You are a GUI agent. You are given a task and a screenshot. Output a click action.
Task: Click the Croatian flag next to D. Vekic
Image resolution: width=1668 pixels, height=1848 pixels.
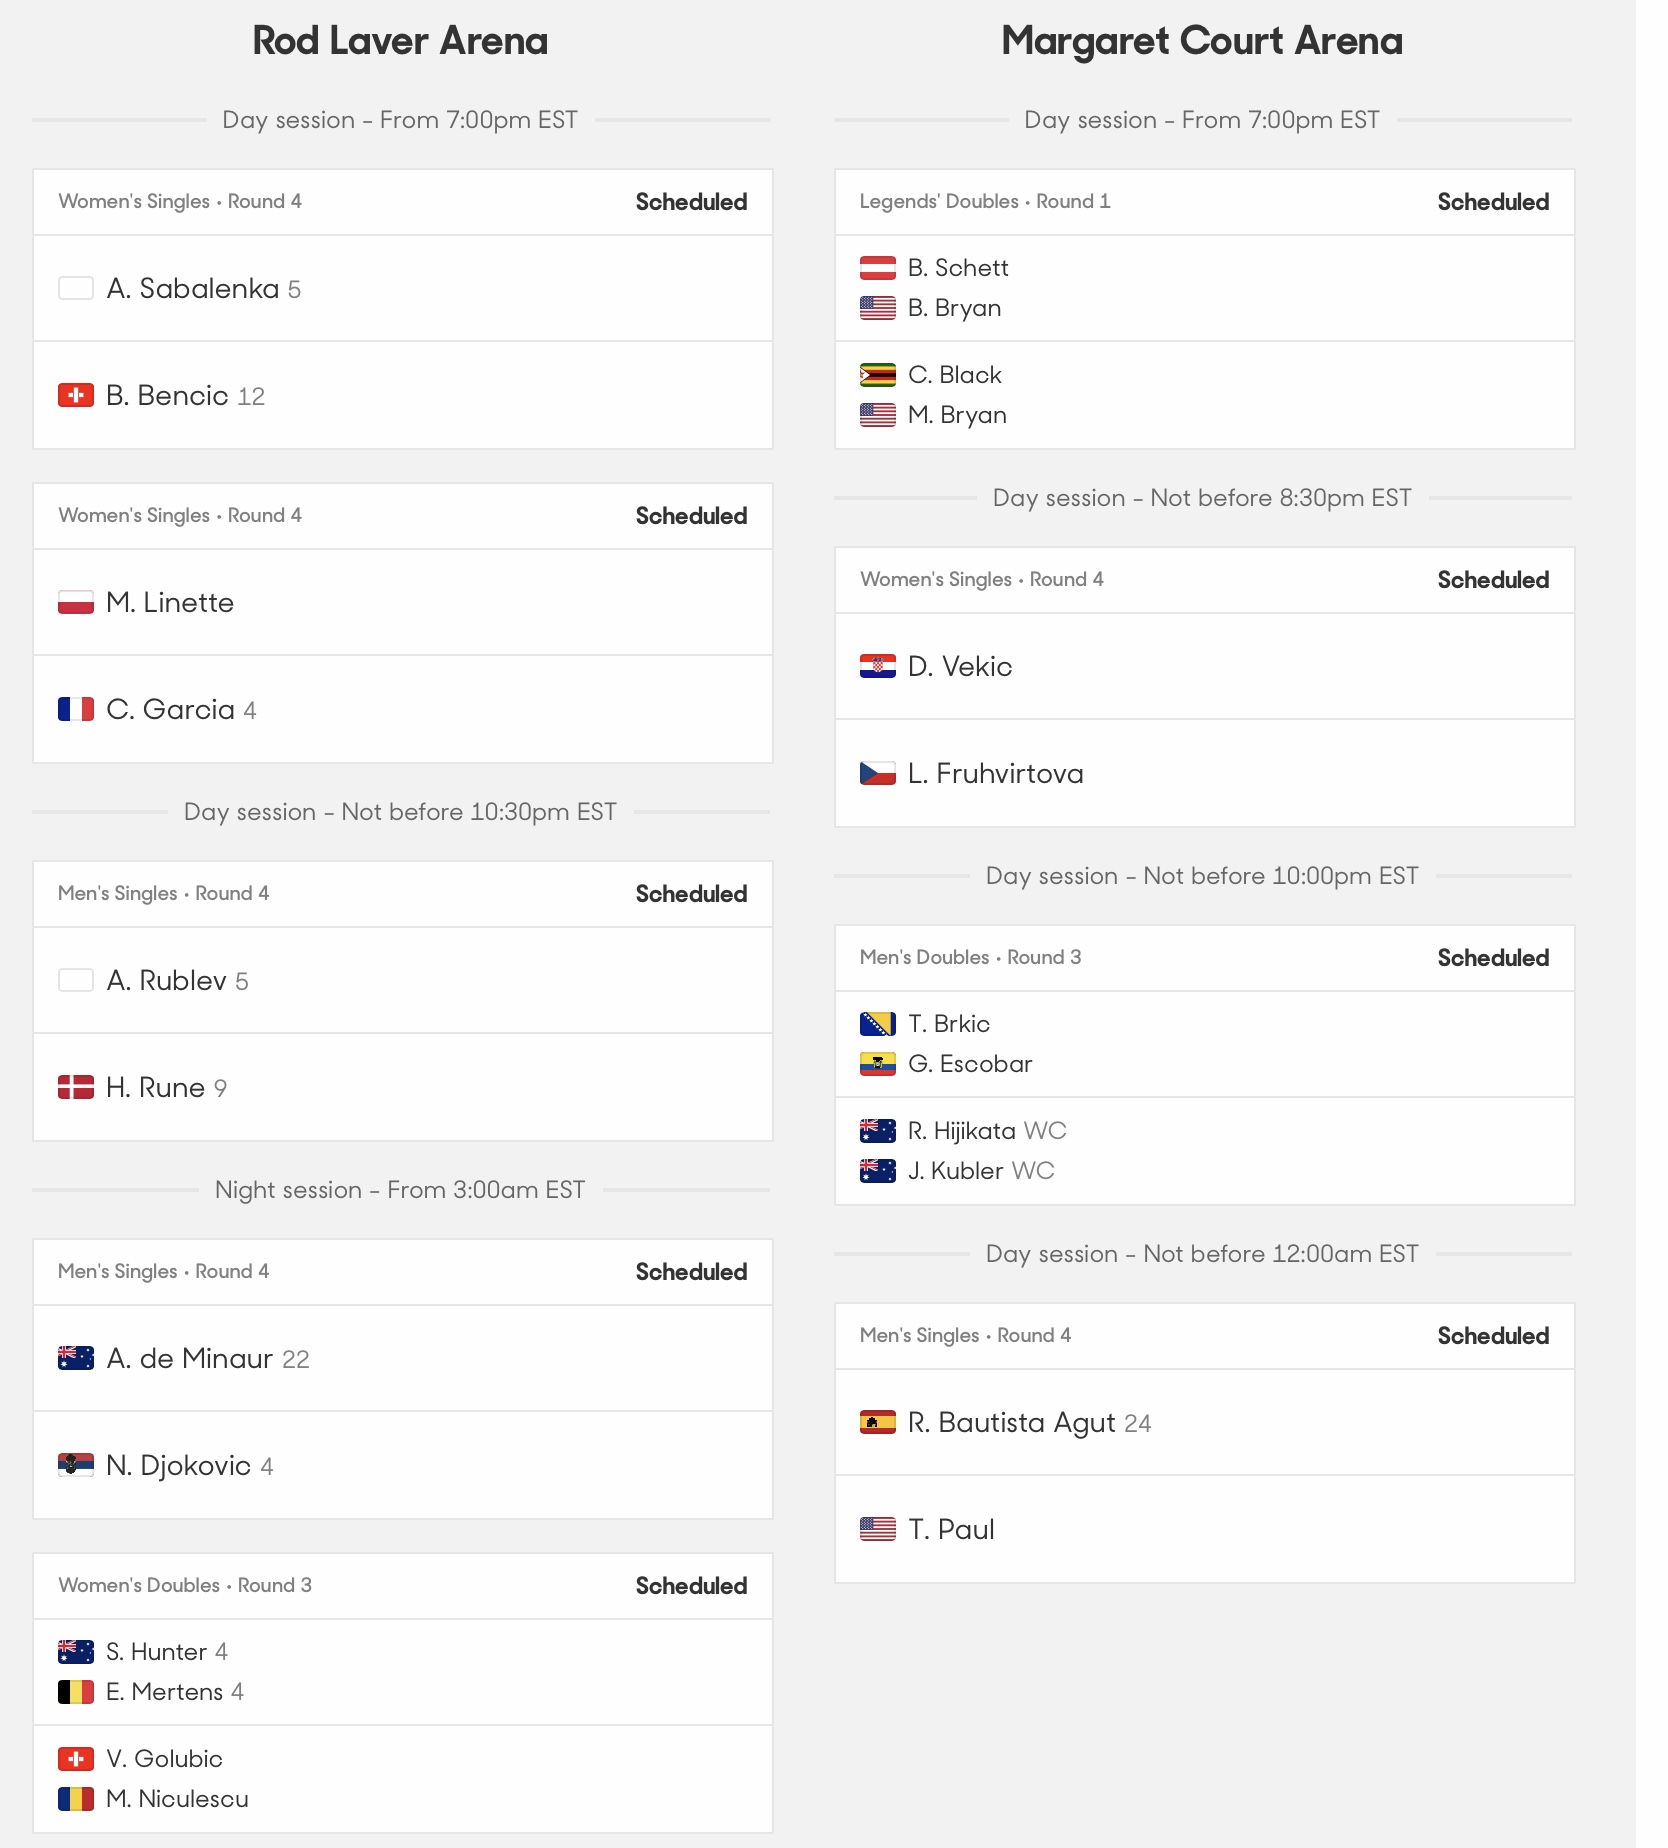point(878,667)
